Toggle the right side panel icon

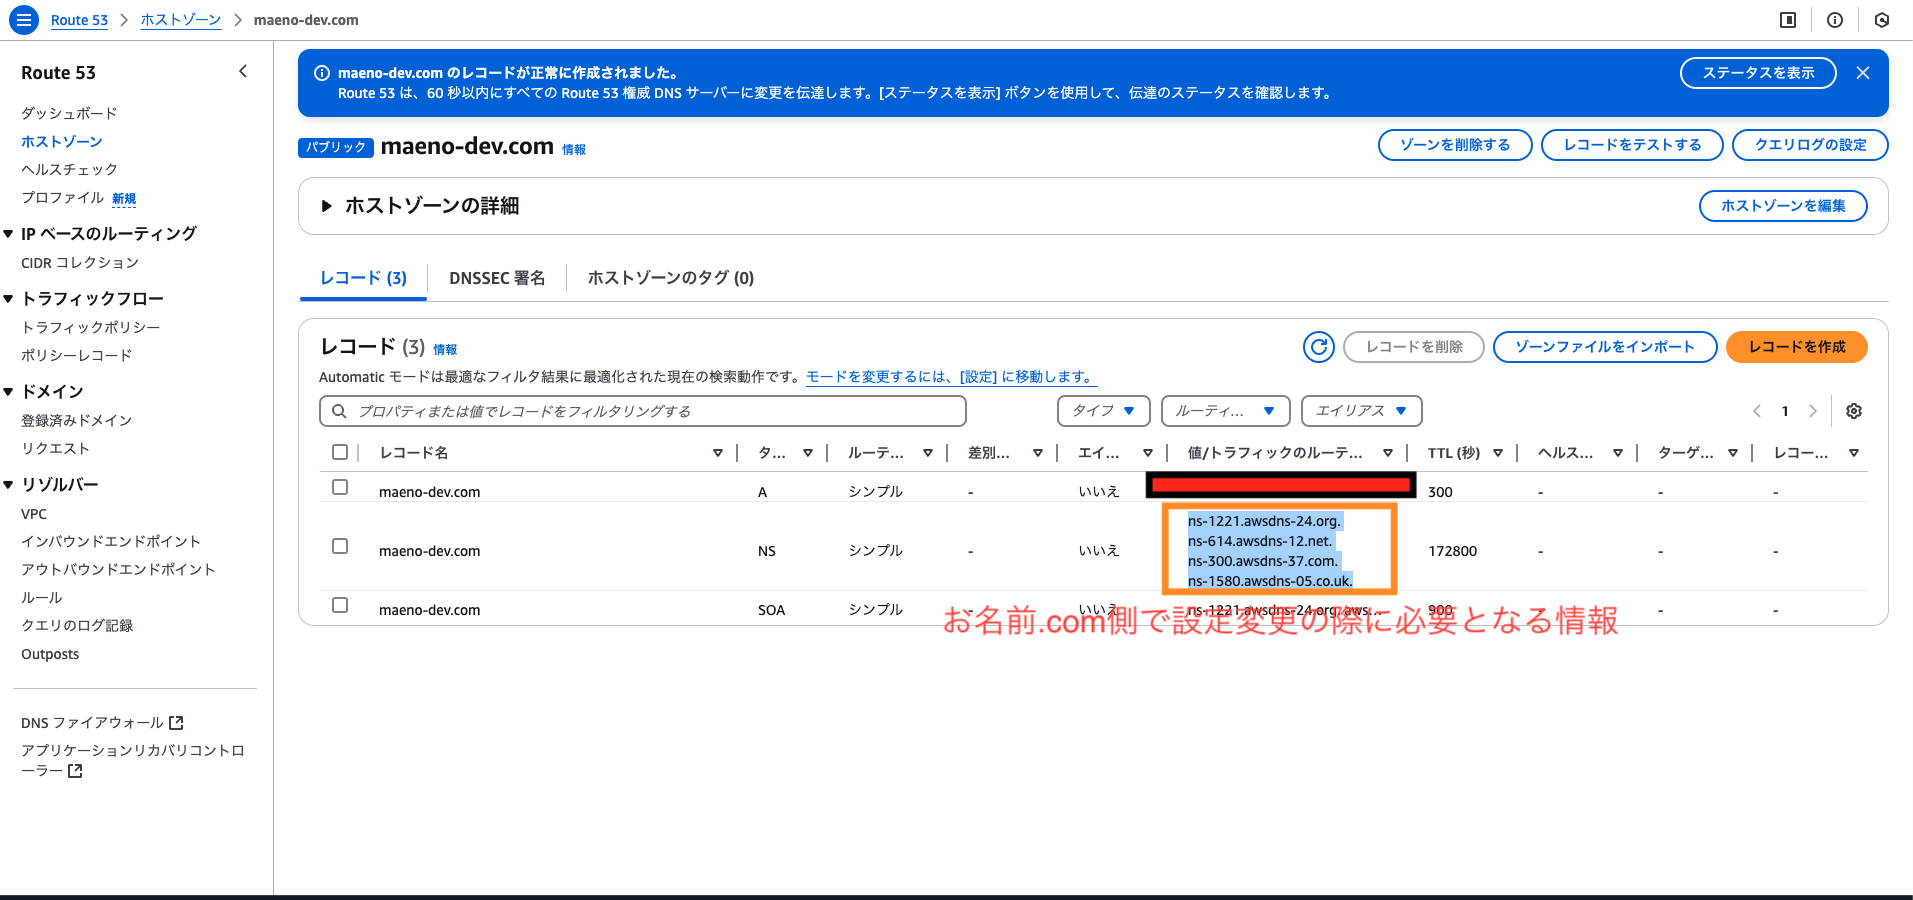[x=1789, y=19]
